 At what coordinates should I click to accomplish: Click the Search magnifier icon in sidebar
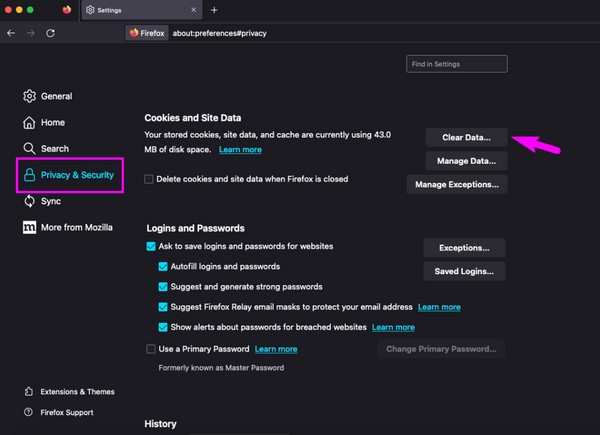coord(29,148)
